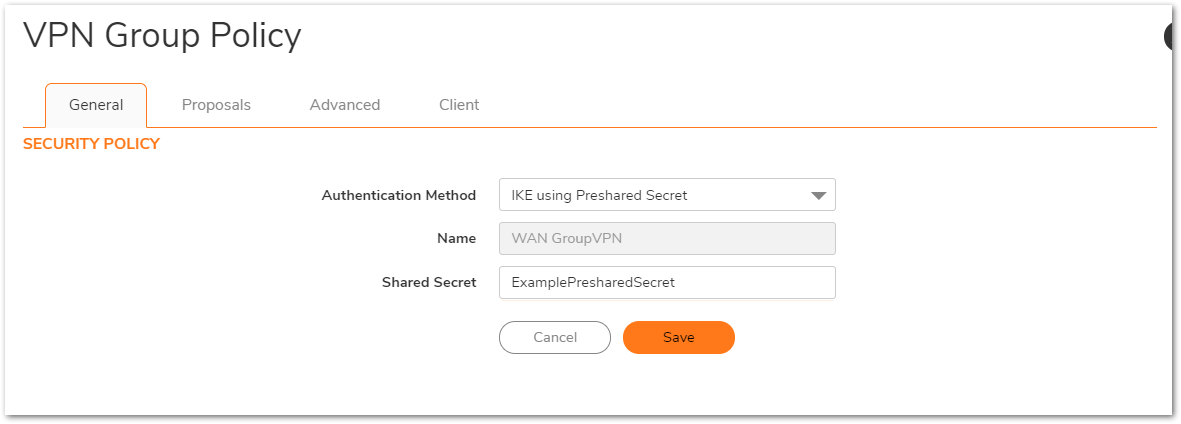
Task: Click the IKE using Preshared Secret selected text
Action: (599, 196)
